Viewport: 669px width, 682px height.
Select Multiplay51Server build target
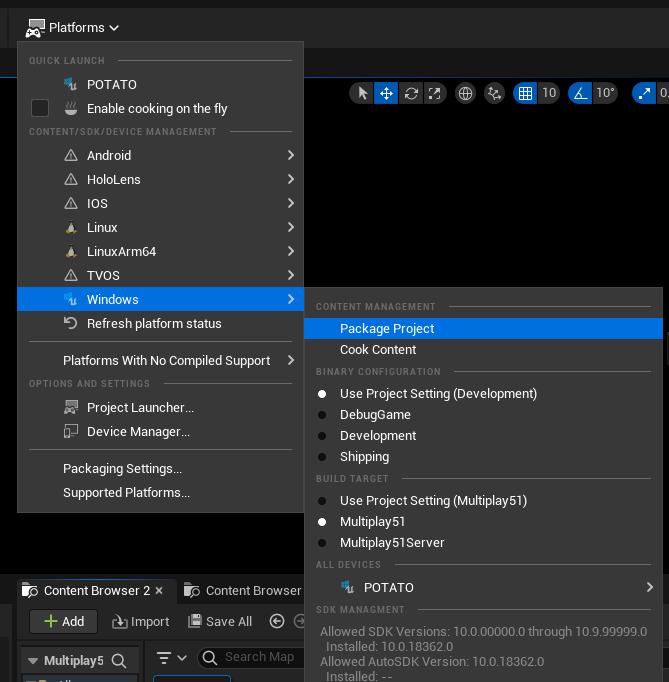click(392, 543)
